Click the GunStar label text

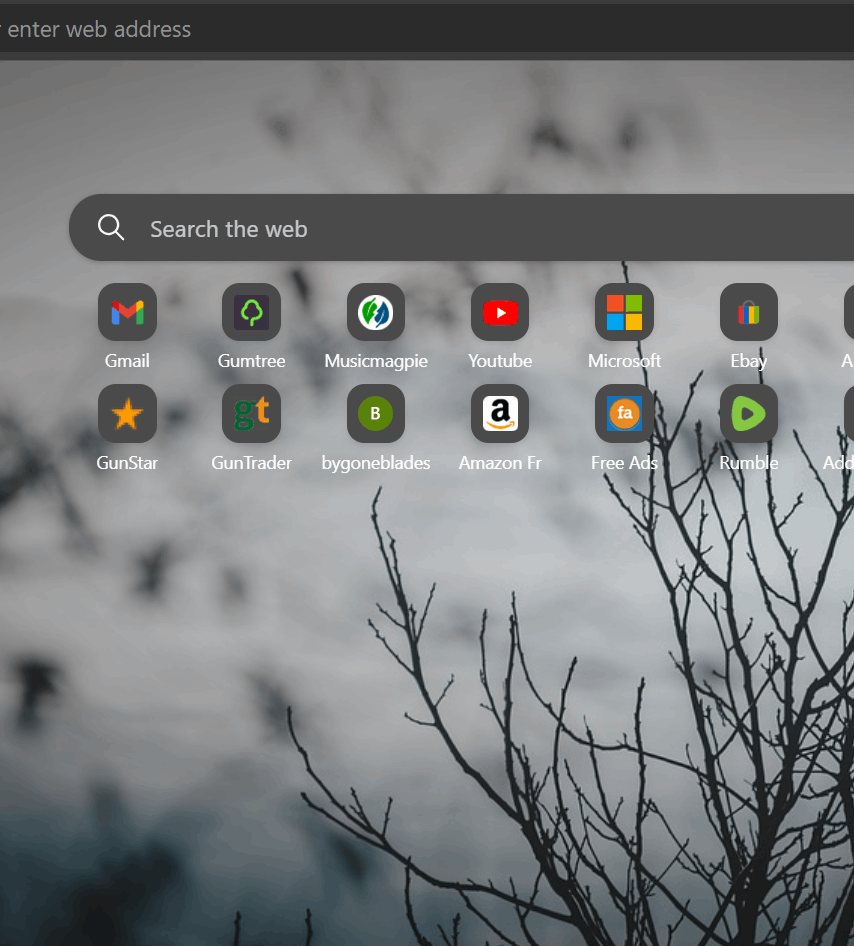[127, 463]
